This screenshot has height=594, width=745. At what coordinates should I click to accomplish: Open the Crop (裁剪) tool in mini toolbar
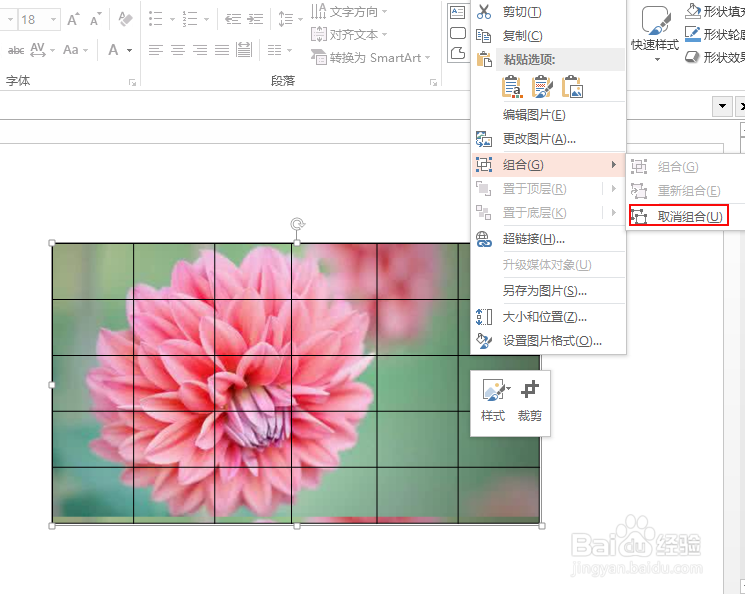[x=530, y=401]
